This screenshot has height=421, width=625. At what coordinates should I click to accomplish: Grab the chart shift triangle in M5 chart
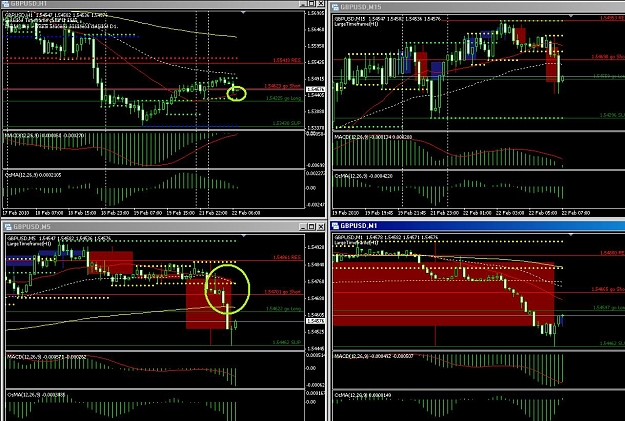244,236
